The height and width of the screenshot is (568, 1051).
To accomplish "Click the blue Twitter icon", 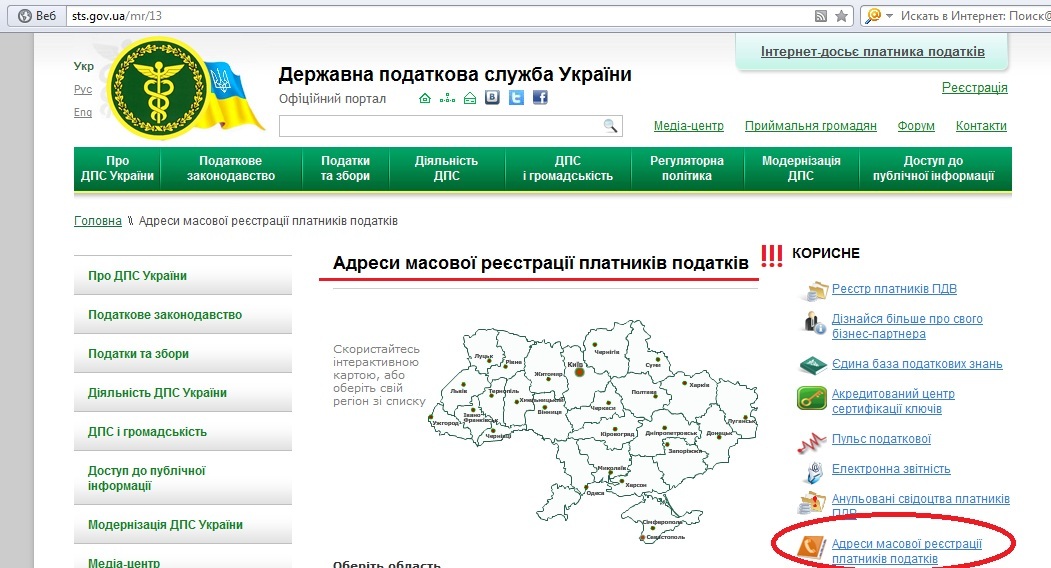I will [516, 98].
